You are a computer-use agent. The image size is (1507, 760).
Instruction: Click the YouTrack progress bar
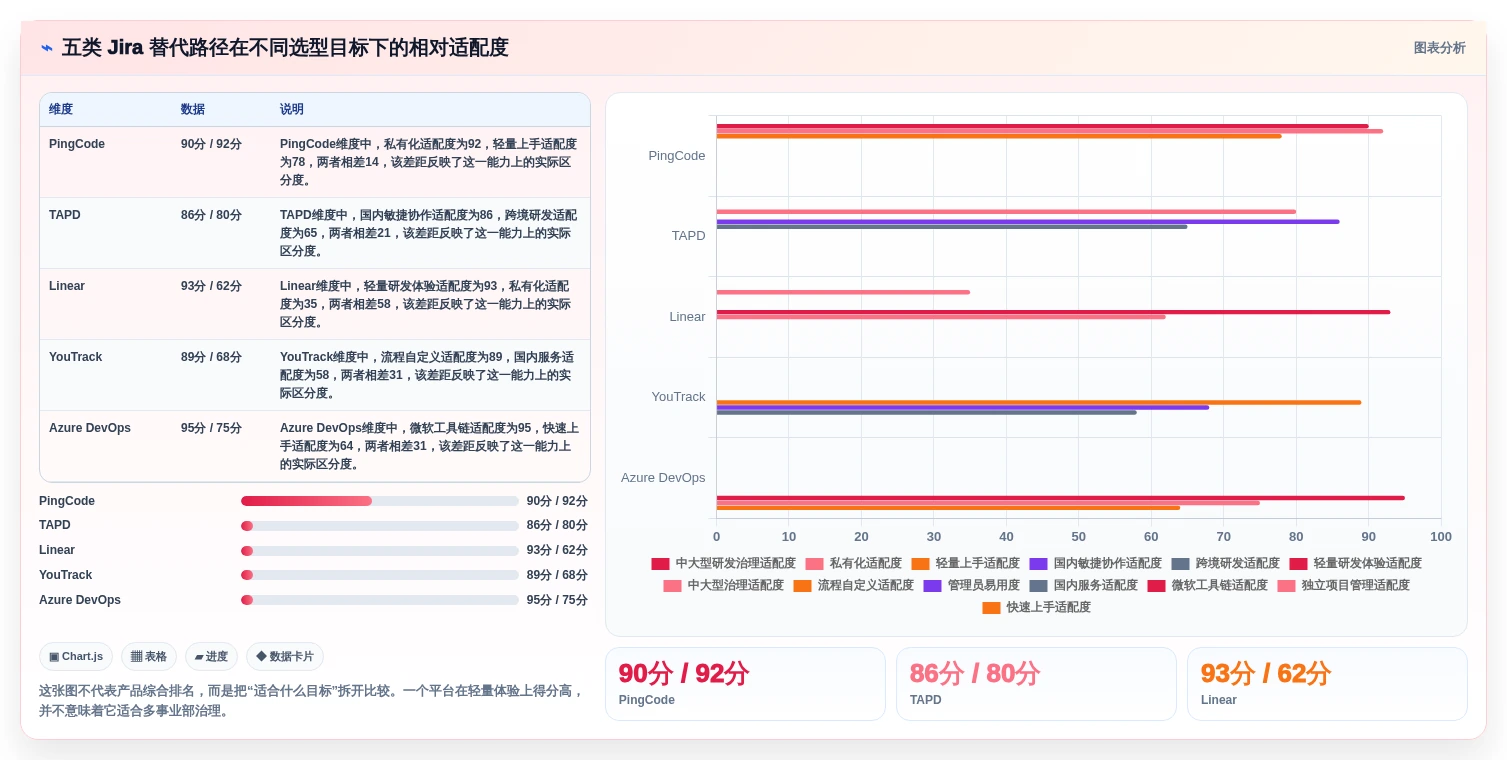click(x=380, y=575)
